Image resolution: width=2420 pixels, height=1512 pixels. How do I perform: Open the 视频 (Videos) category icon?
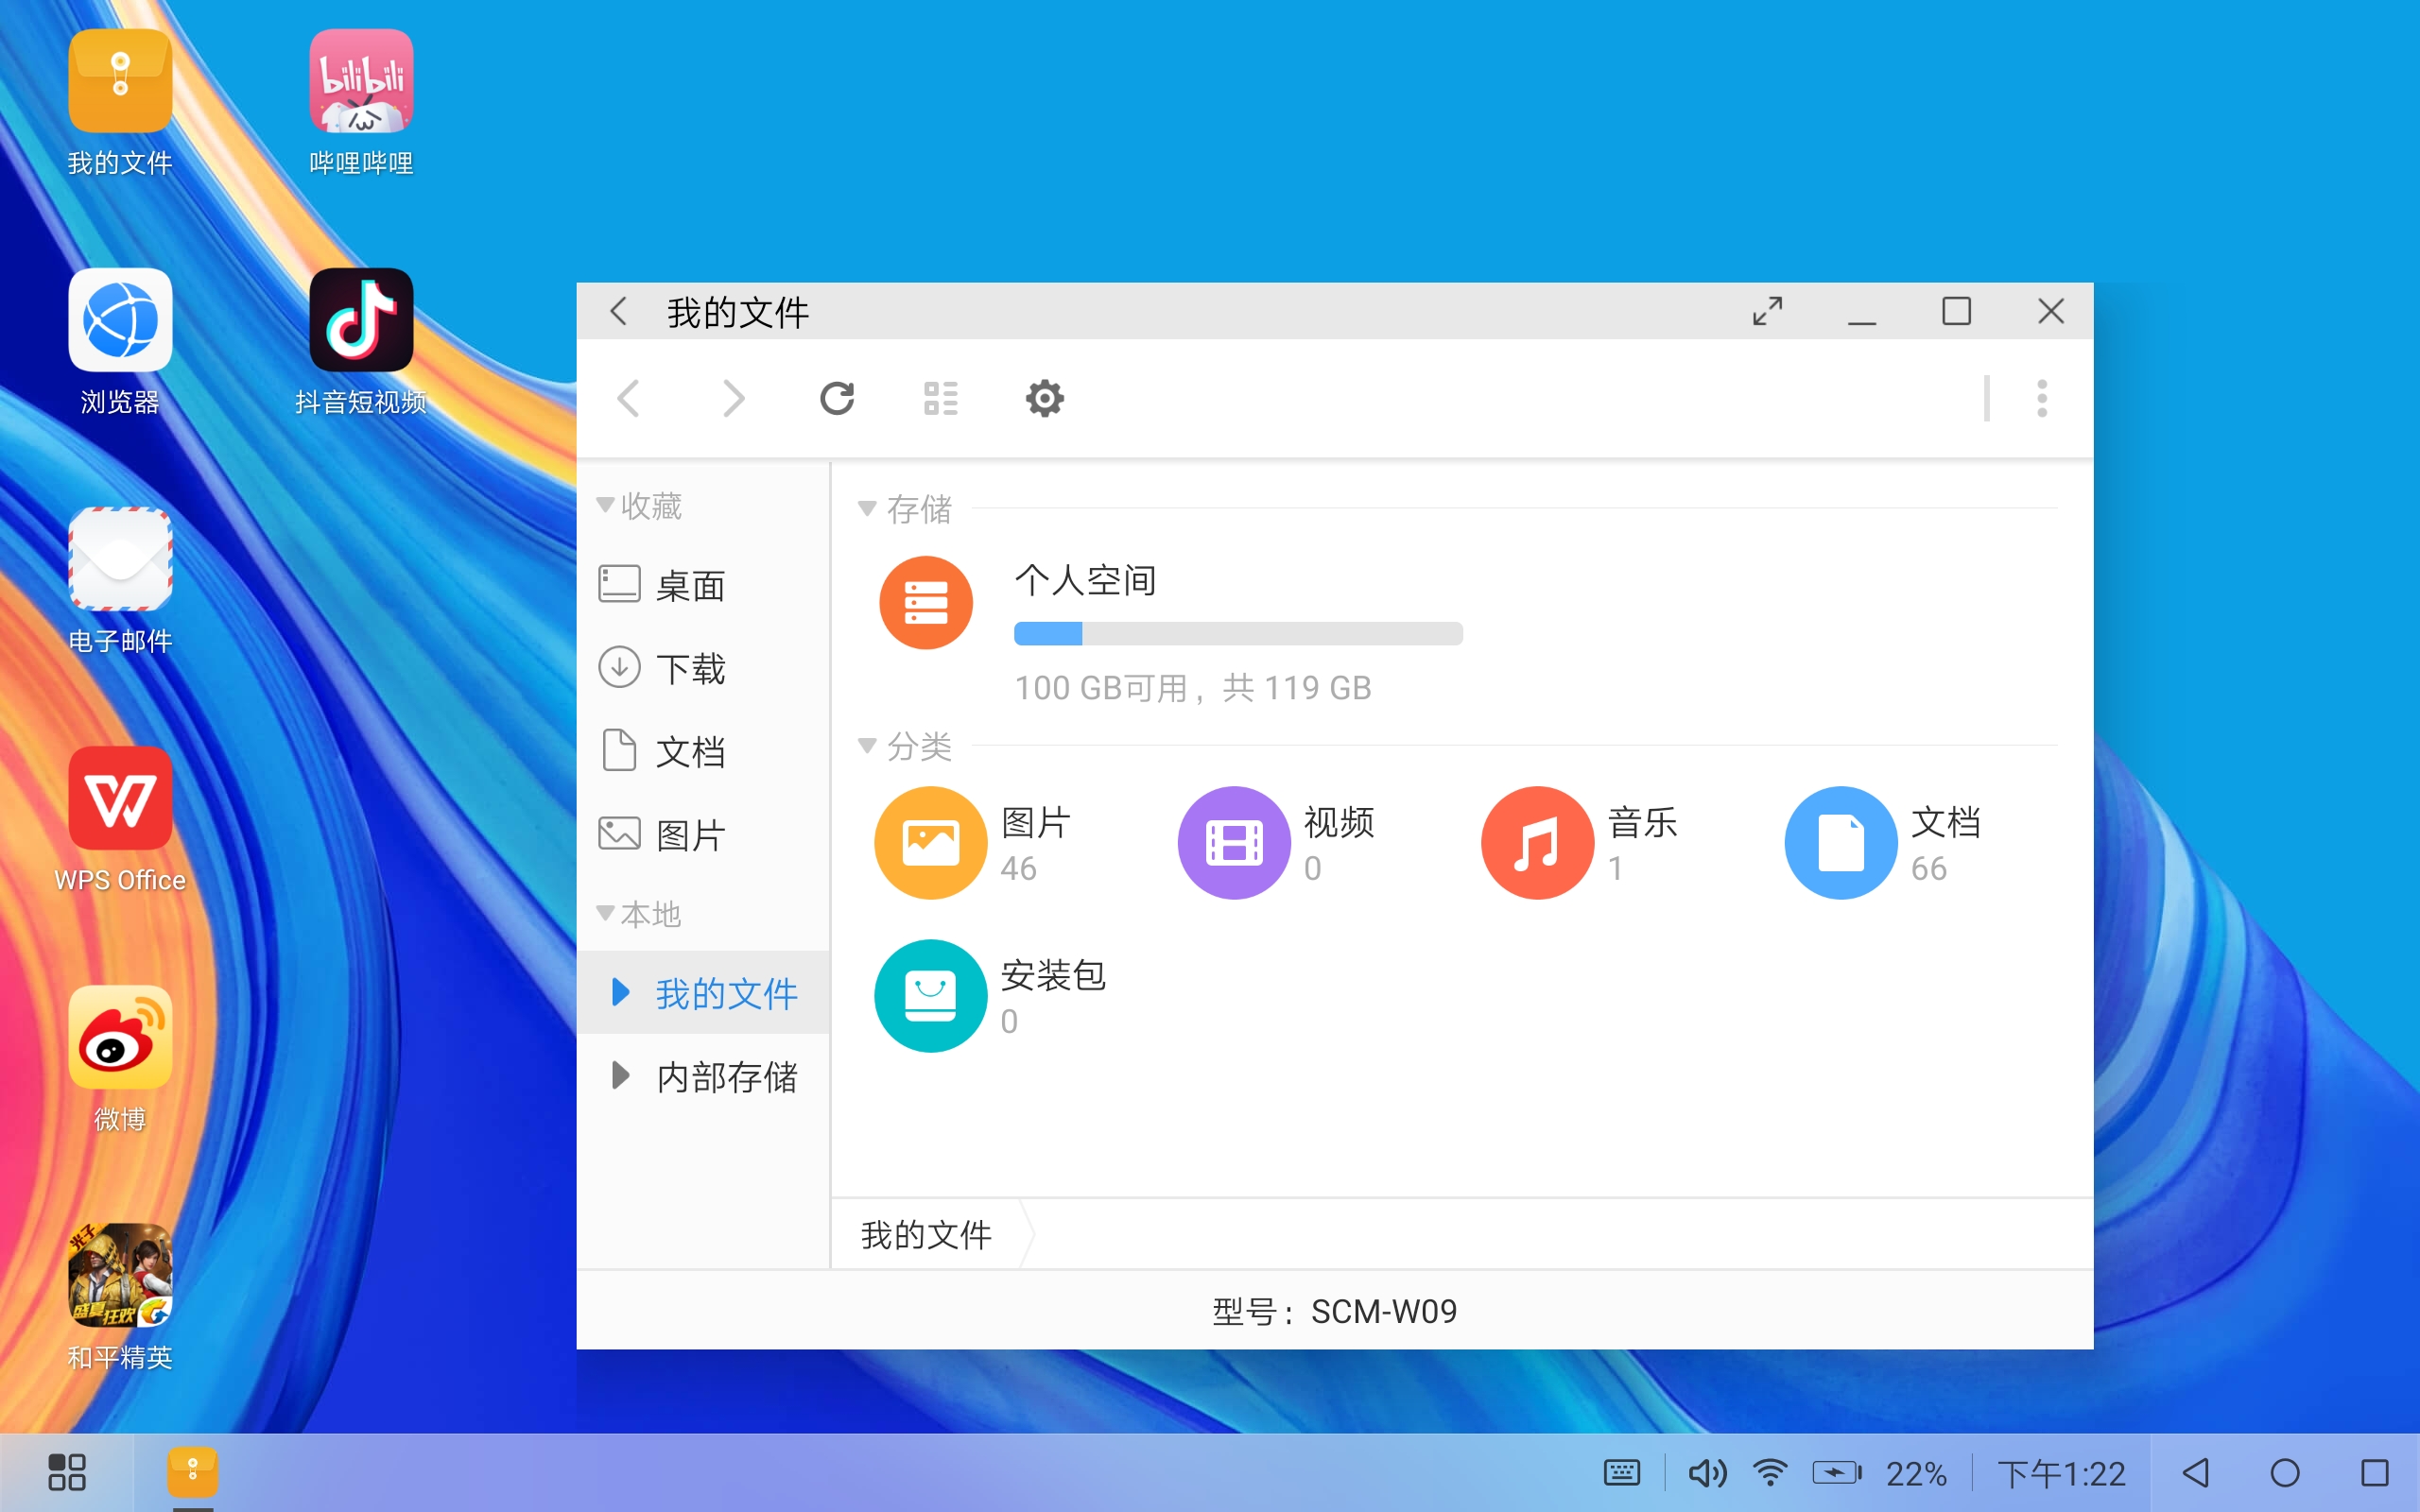pos(1233,842)
